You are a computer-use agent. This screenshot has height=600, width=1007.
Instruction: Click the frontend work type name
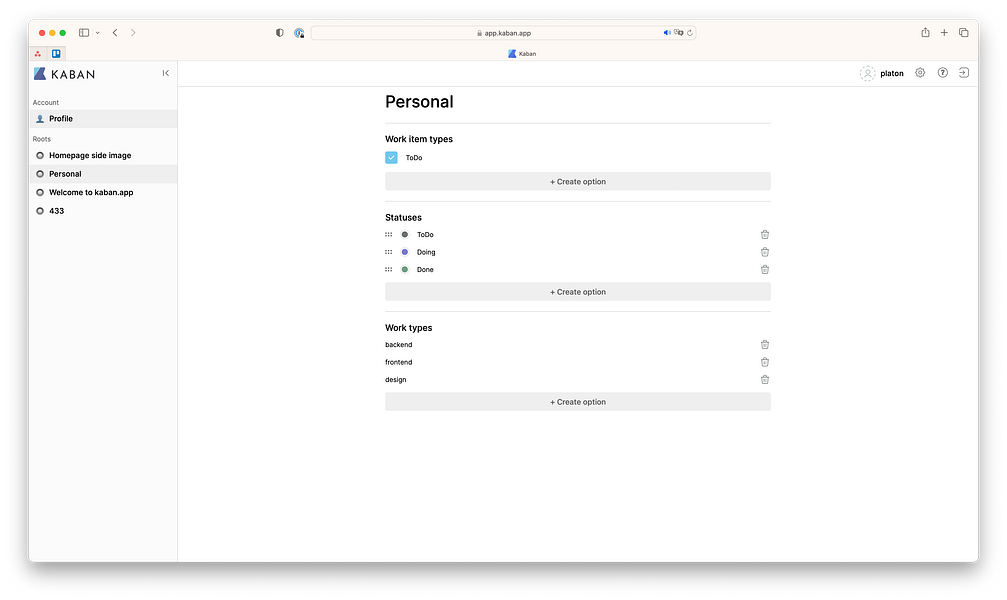[x=399, y=362]
